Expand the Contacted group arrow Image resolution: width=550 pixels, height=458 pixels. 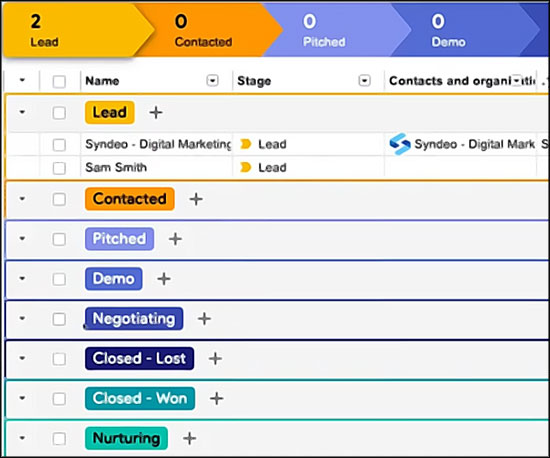click(22, 198)
